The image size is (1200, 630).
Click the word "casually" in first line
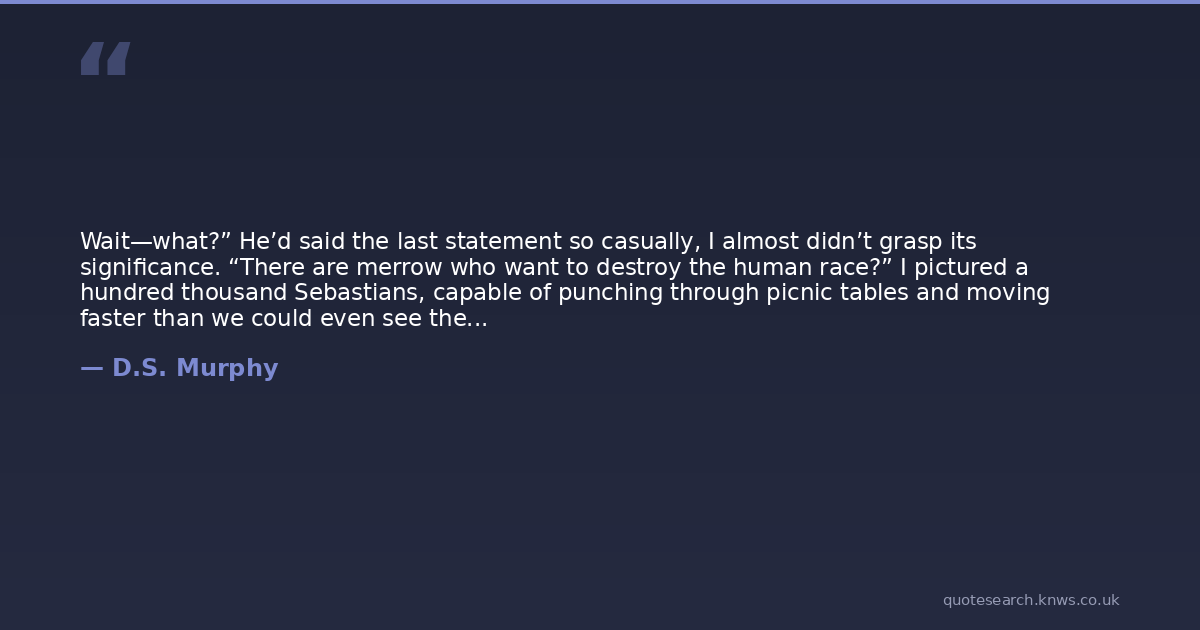647,242
